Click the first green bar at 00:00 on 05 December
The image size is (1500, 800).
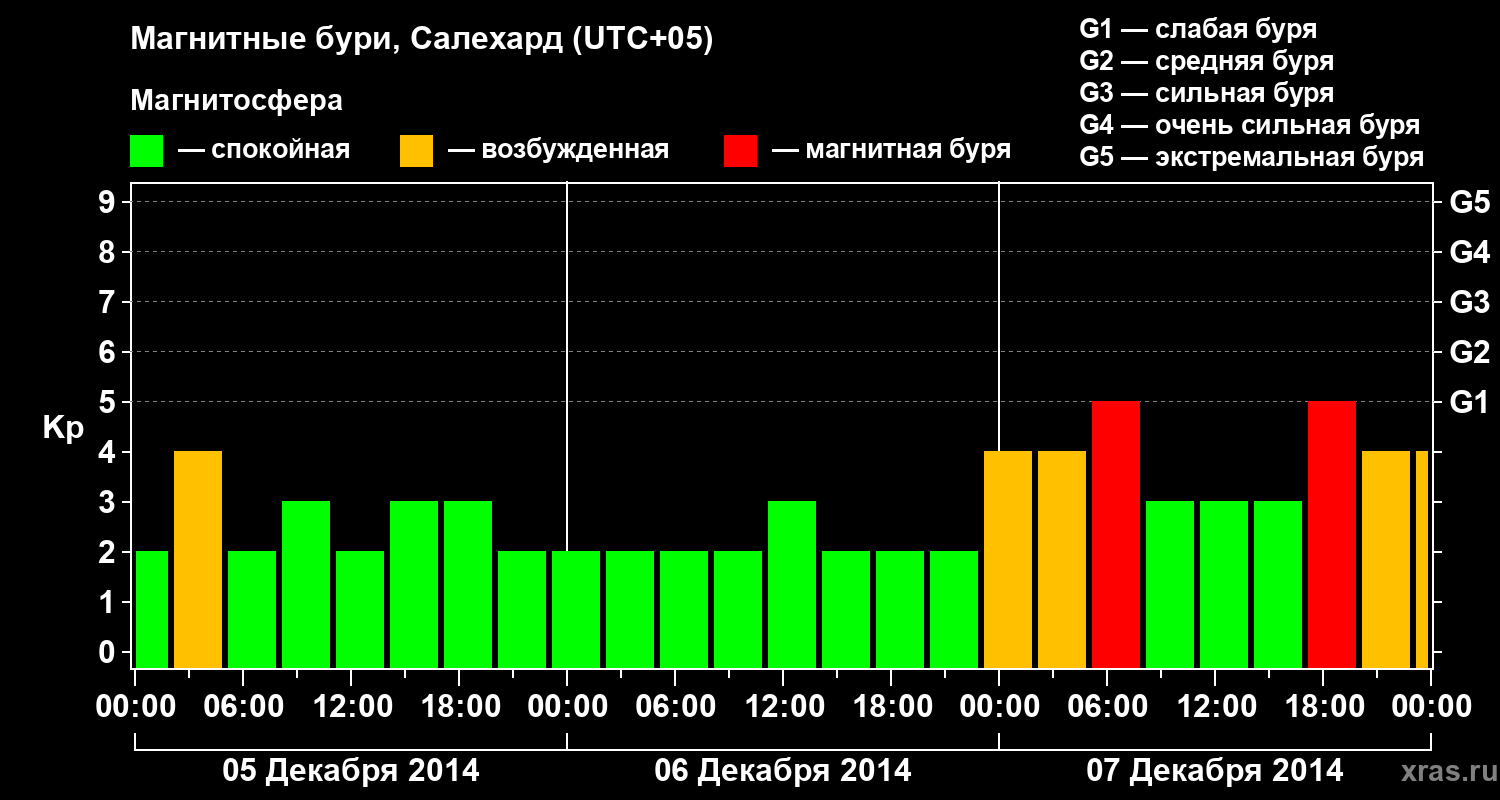coord(152,610)
